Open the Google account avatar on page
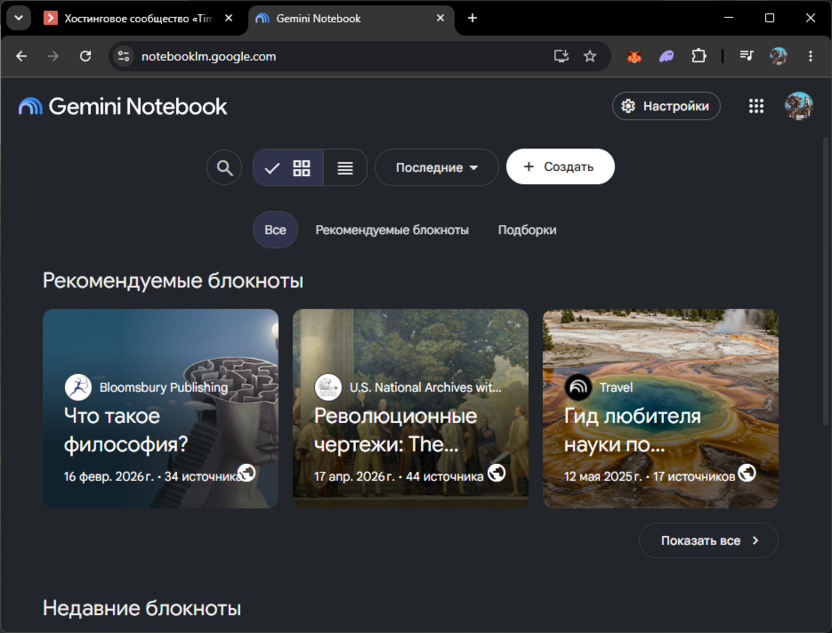This screenshot has width=832, height=633. (x=799, y=106)
